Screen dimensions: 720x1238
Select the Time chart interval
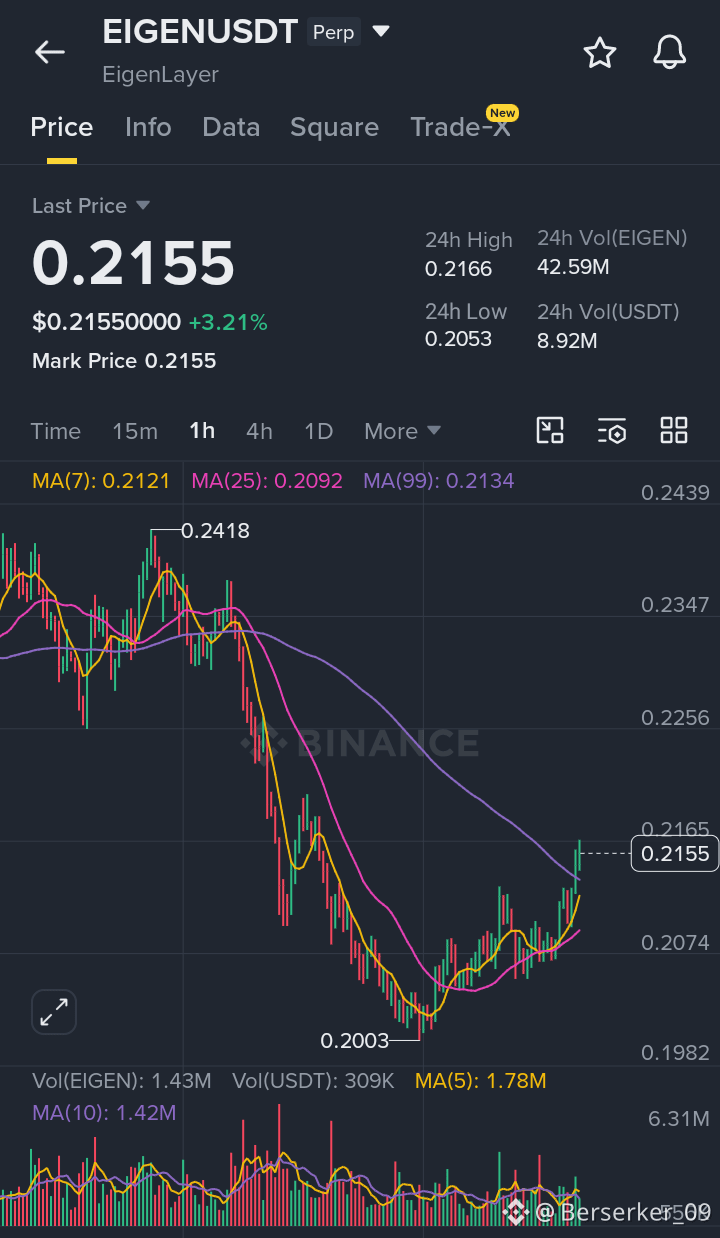click(55, 431)
